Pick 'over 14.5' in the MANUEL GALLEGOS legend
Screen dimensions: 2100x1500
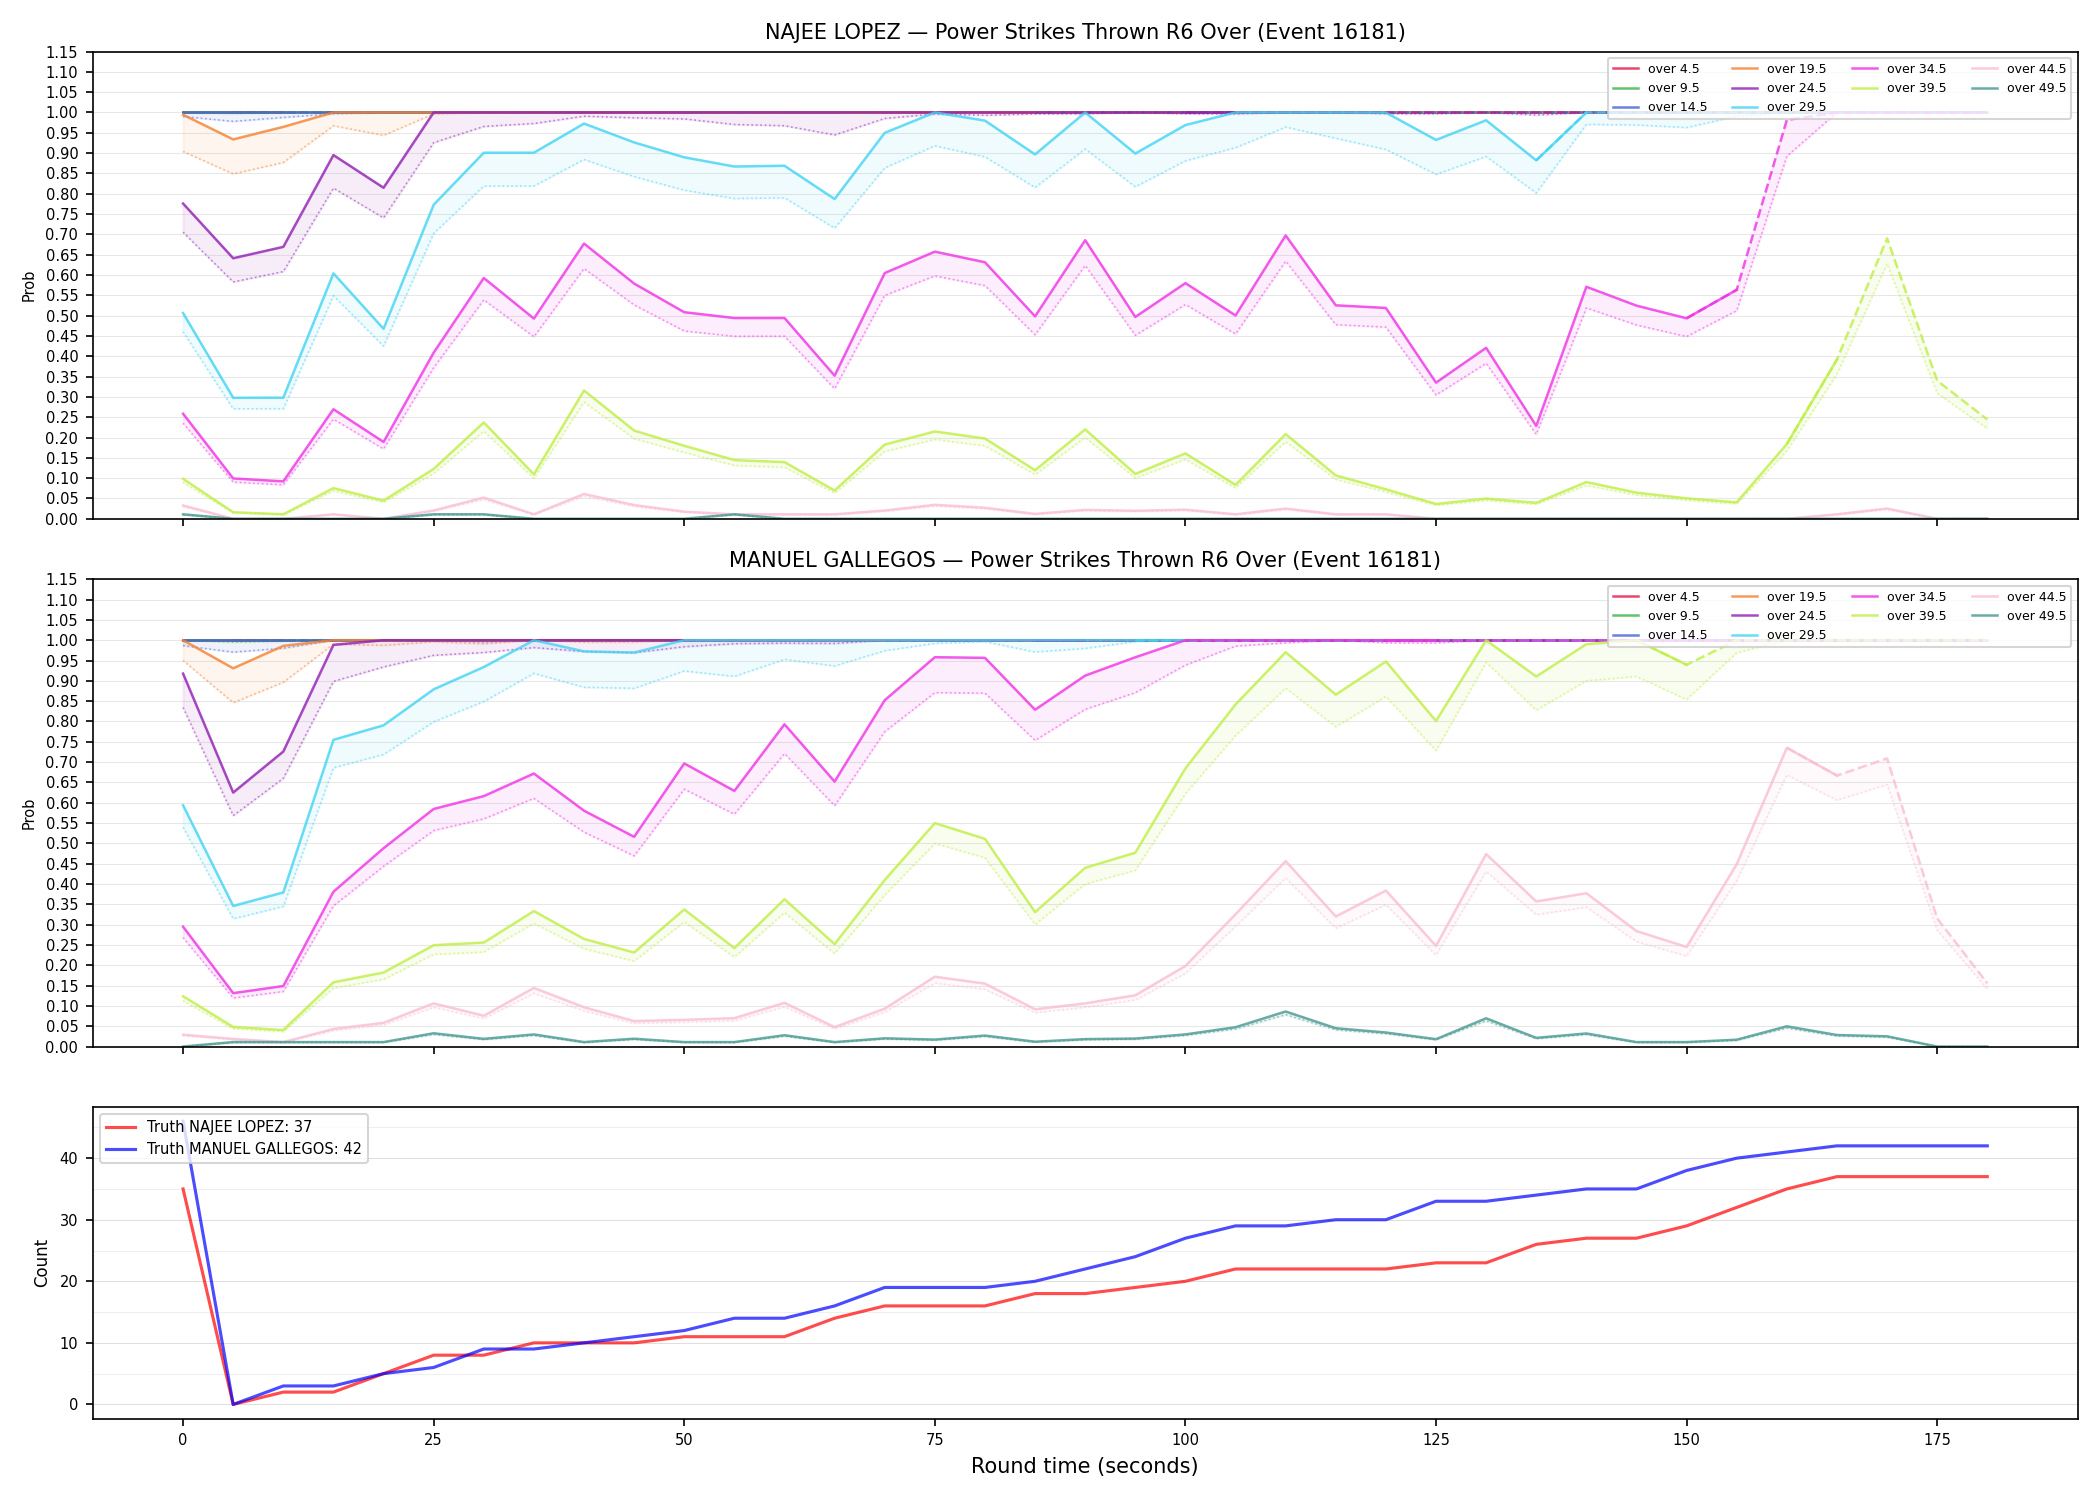[x=1660, y=635]
